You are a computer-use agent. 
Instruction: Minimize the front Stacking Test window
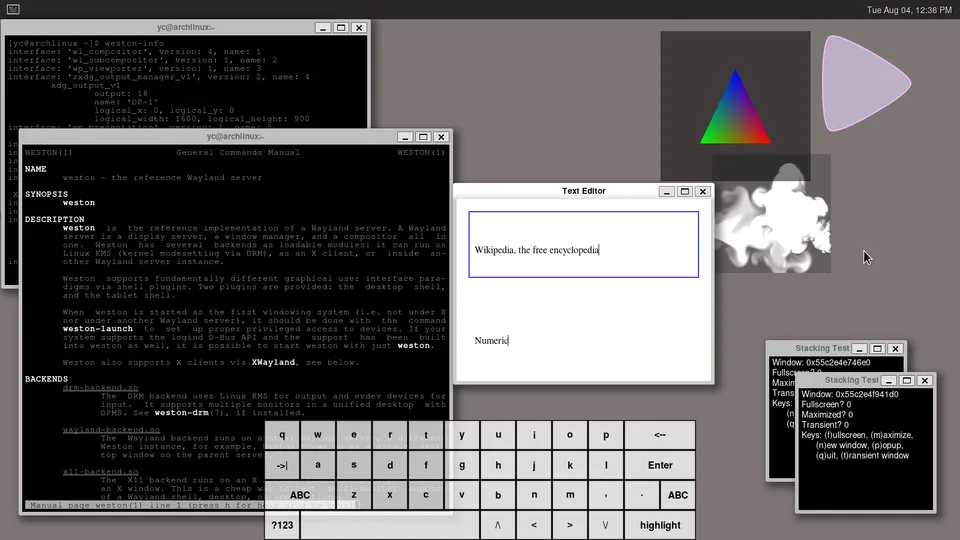coord(889,381)
